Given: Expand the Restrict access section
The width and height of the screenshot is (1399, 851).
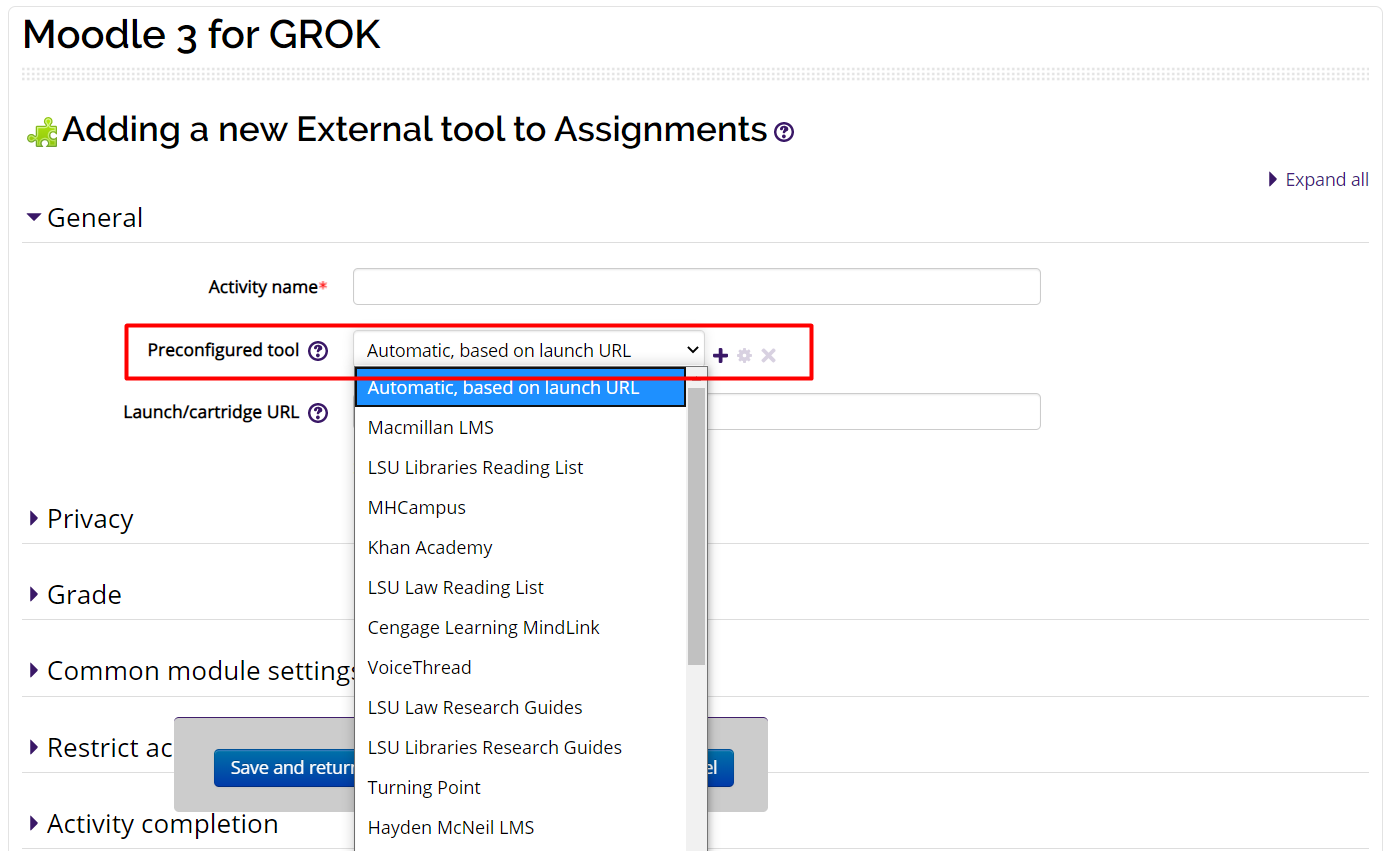Looking at the screenshot, I should tap(100, 748).
